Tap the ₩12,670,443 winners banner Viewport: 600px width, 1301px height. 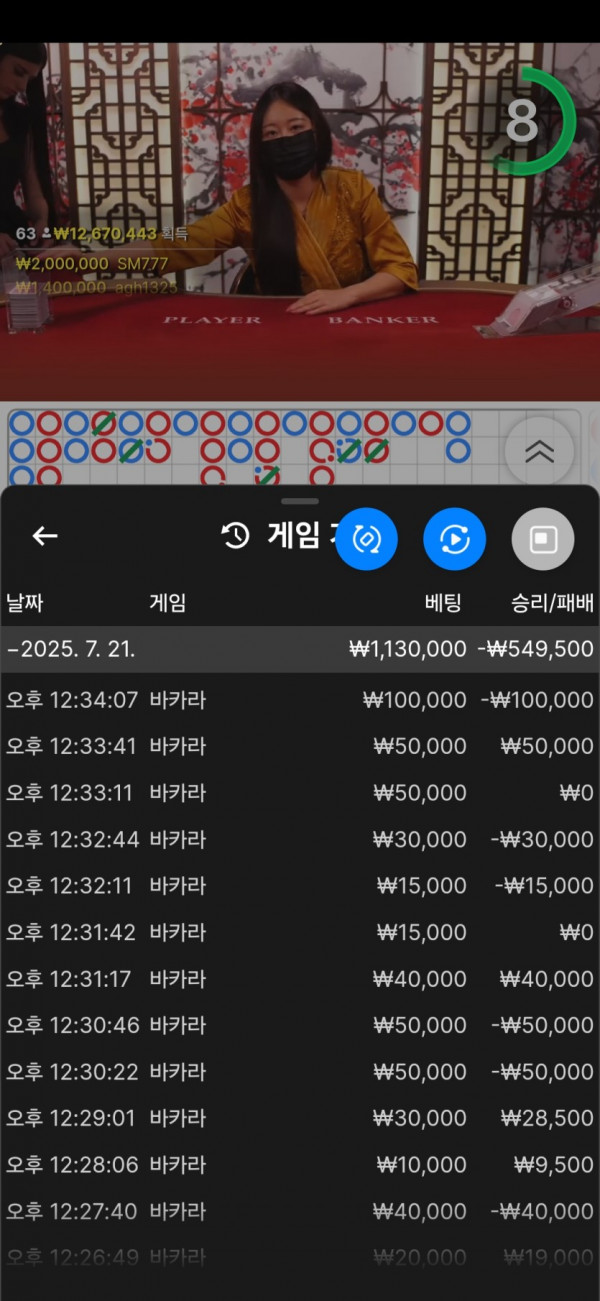[x=102, y=234]
